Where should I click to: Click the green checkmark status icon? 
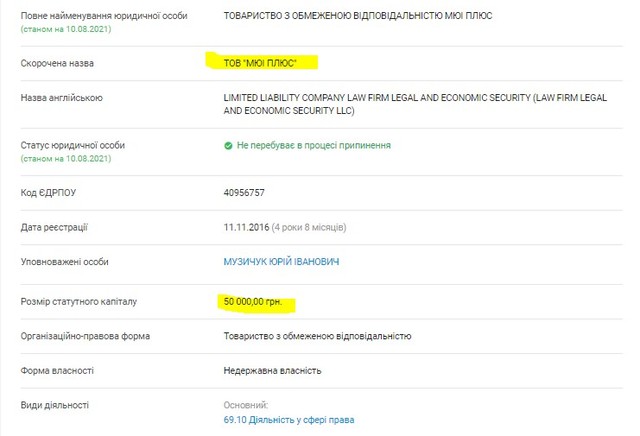[229, 145]
